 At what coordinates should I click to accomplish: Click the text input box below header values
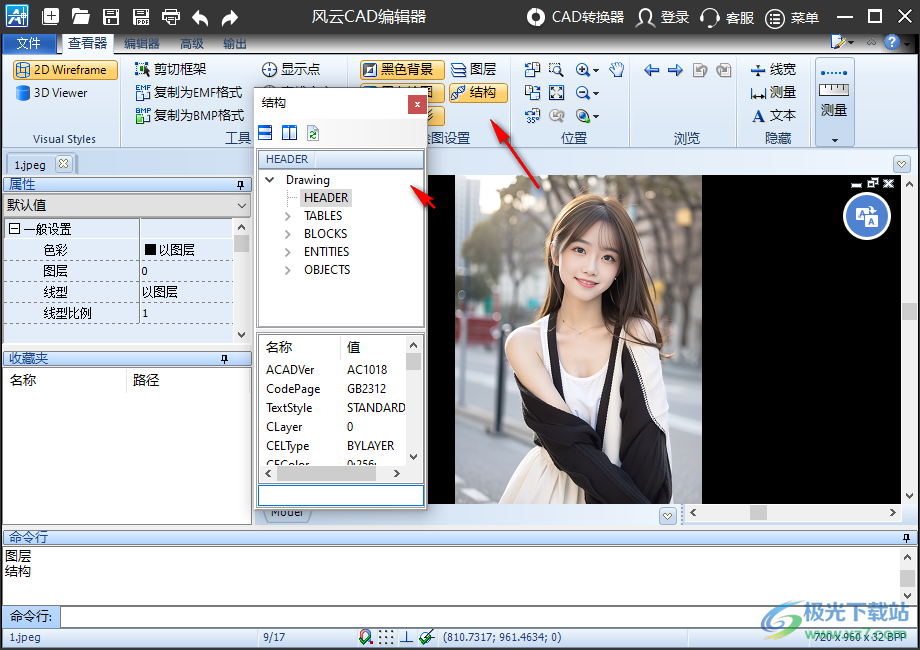(341, 495)
